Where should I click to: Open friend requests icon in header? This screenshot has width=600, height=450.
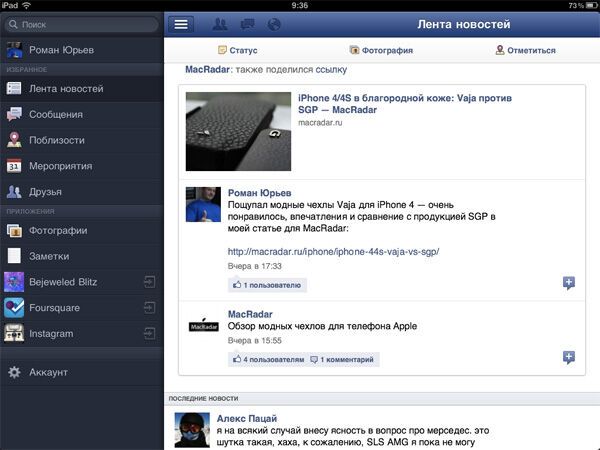pyautogui.click(x=220, y=24)
